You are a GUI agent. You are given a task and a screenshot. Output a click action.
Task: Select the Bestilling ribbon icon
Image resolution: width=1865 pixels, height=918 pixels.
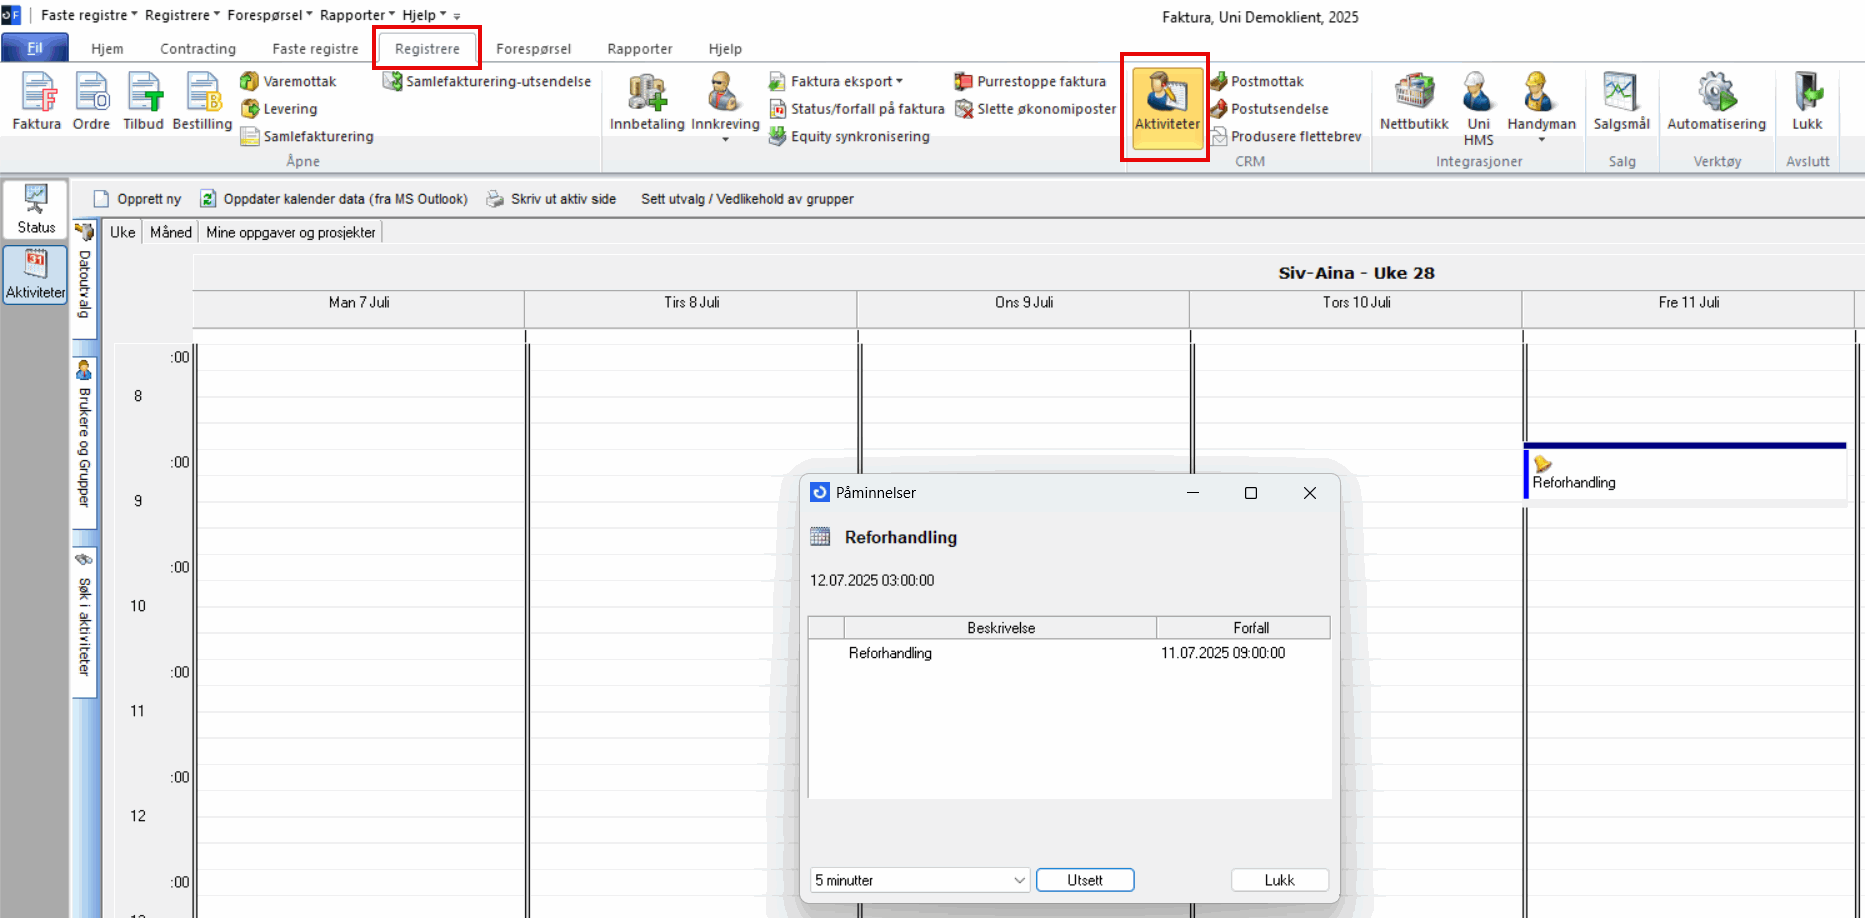pyautogui.click(x=202, y=101)
